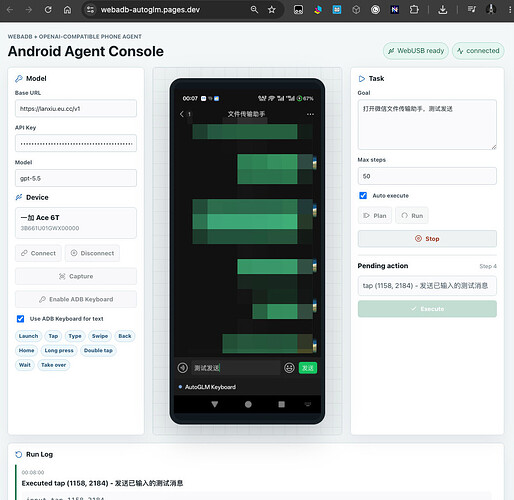
Task: Click the cube extension icon in the toolbar
Action: coord(356,10)
